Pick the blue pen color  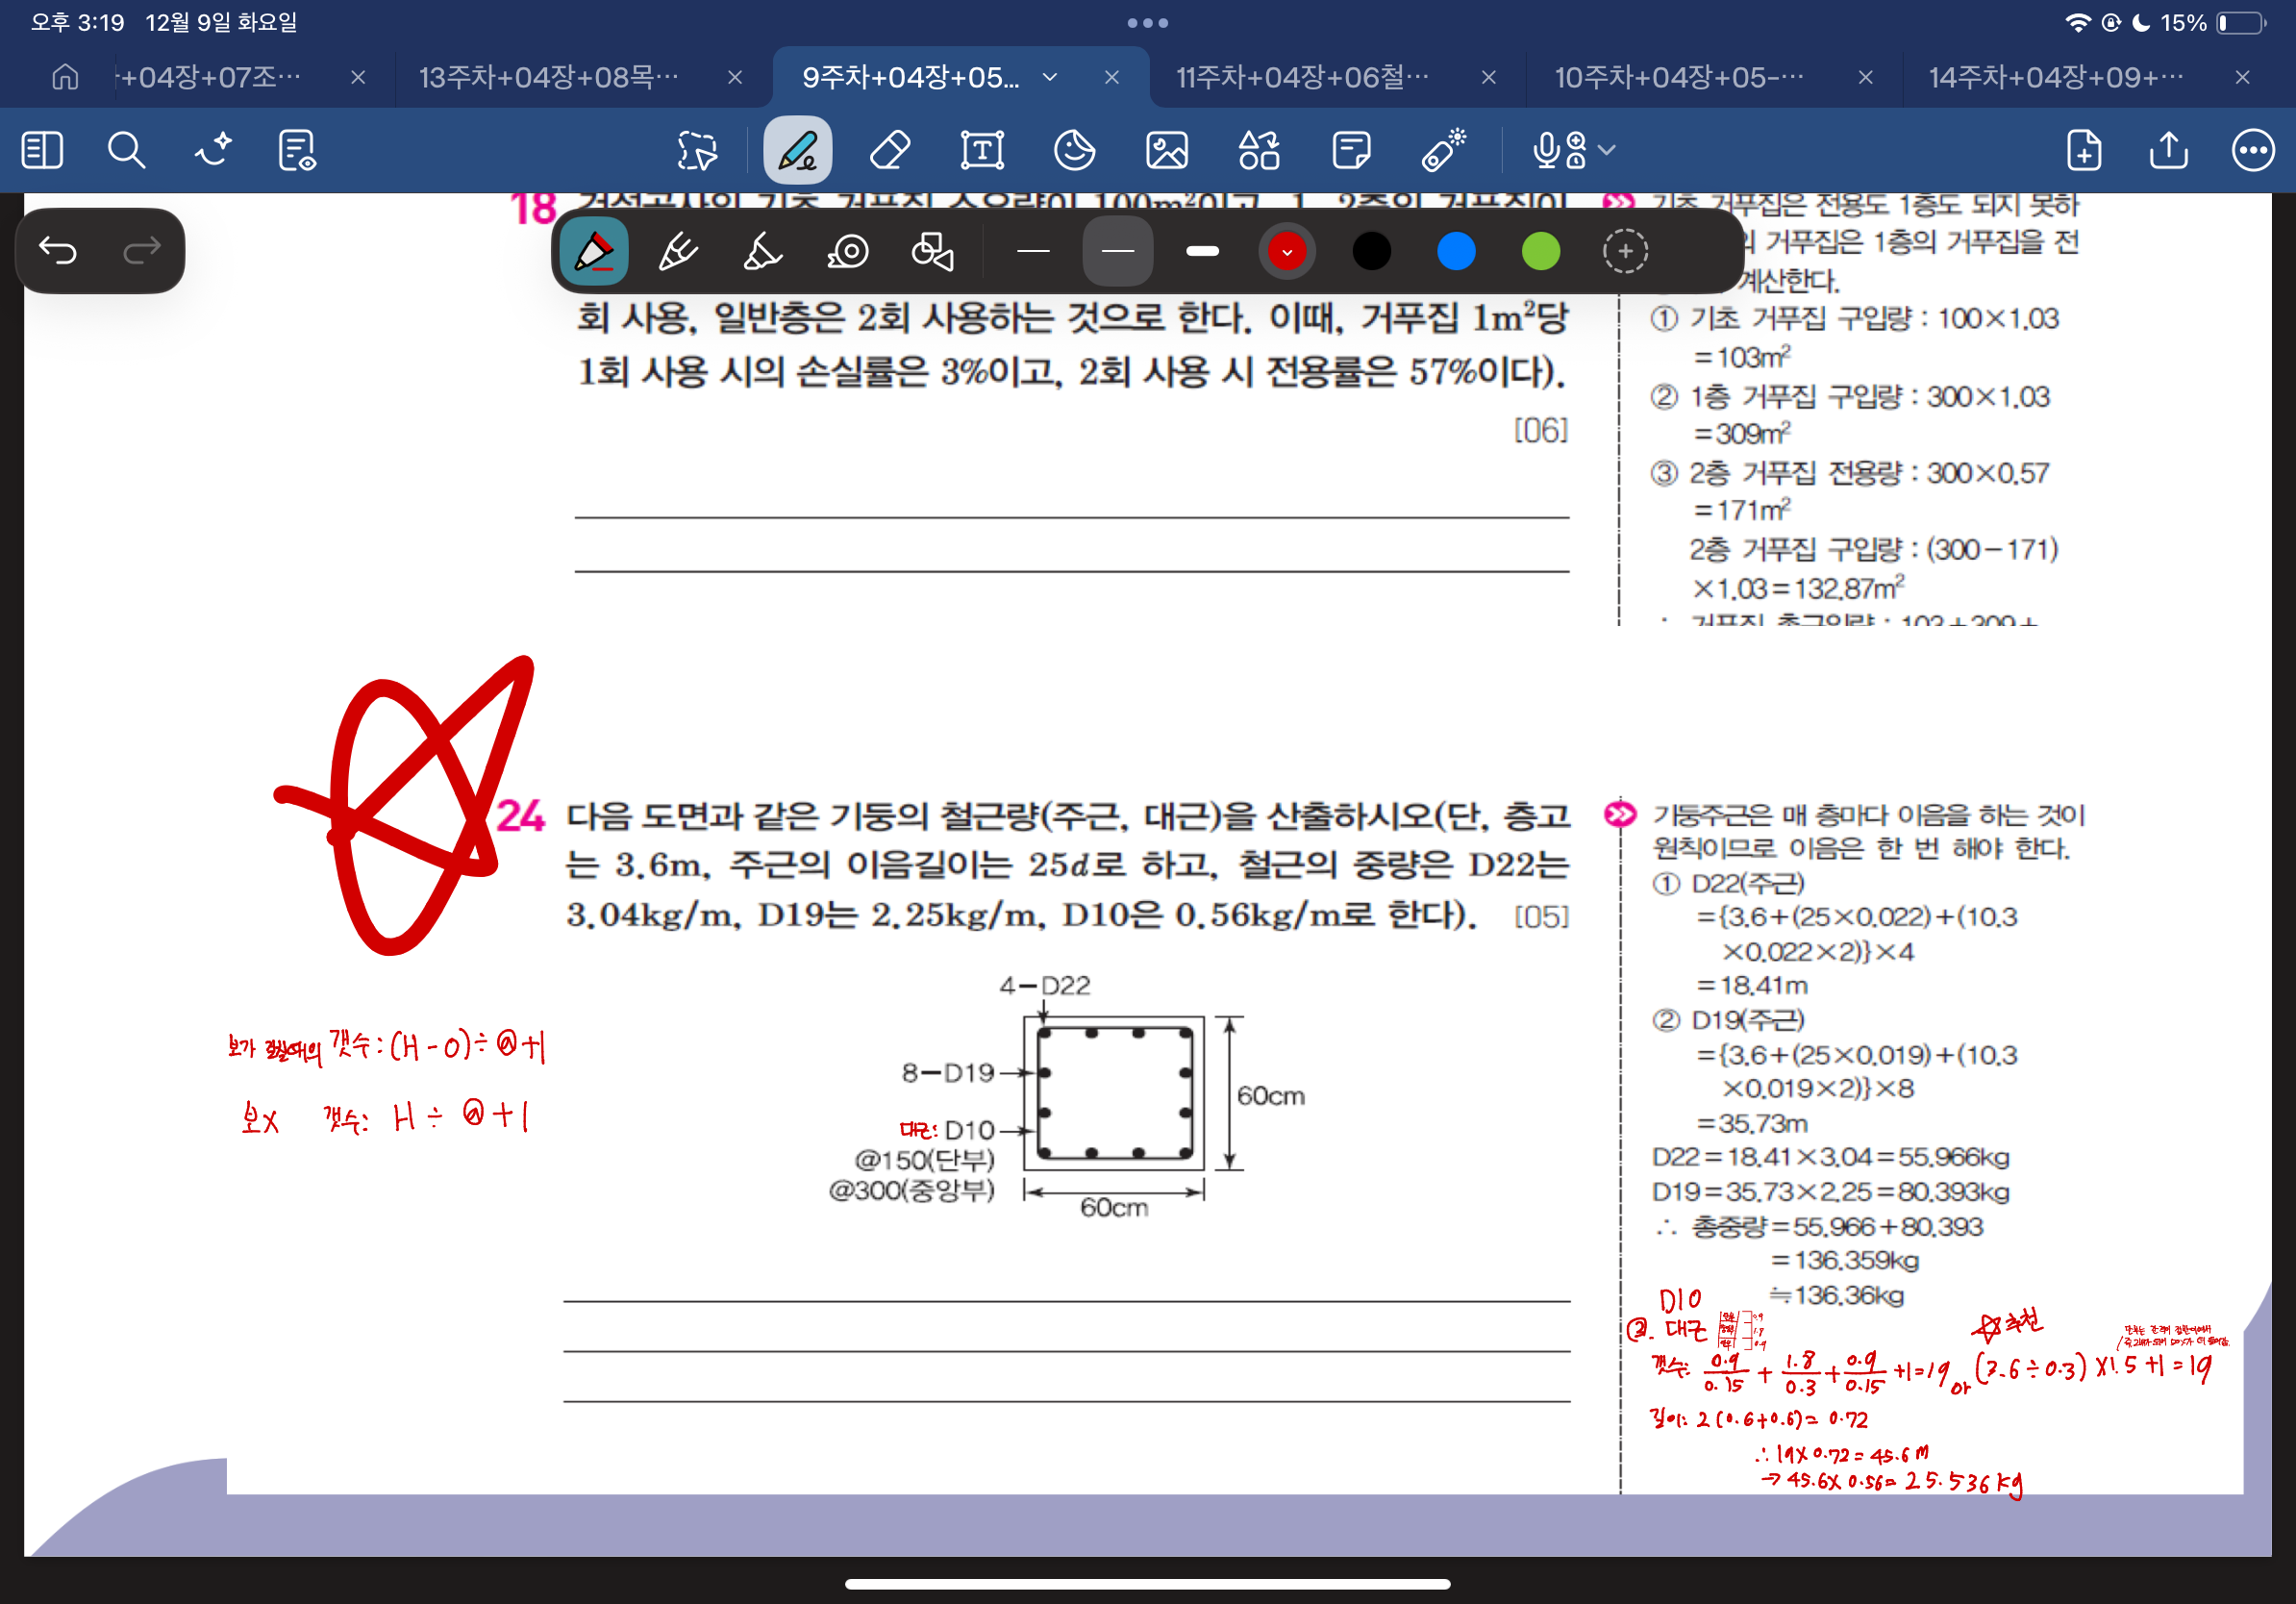pyautogui.click(x=1456, y=251)
